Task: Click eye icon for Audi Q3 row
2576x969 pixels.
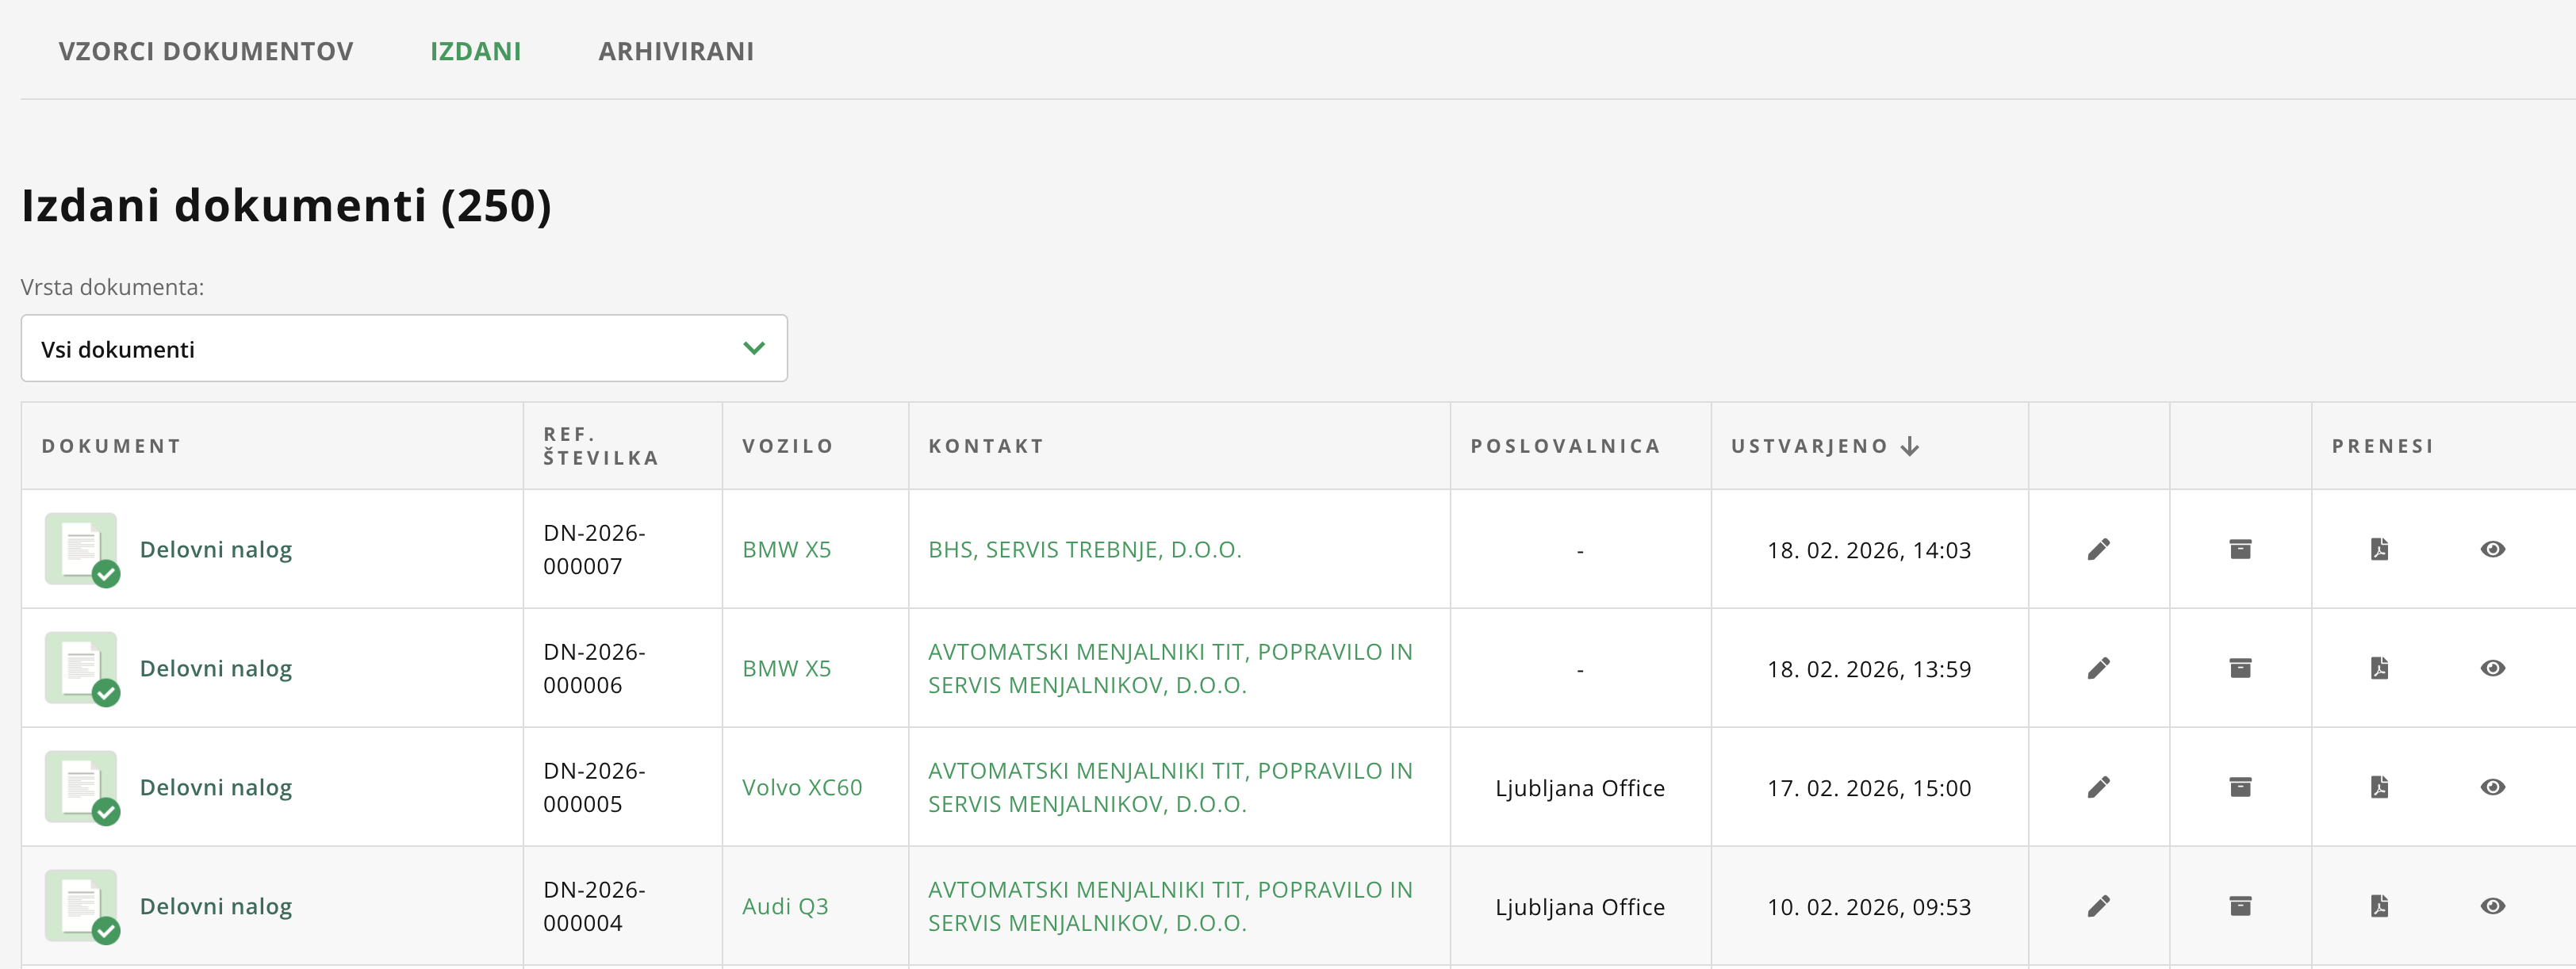Action: (x=2492, y=906)
